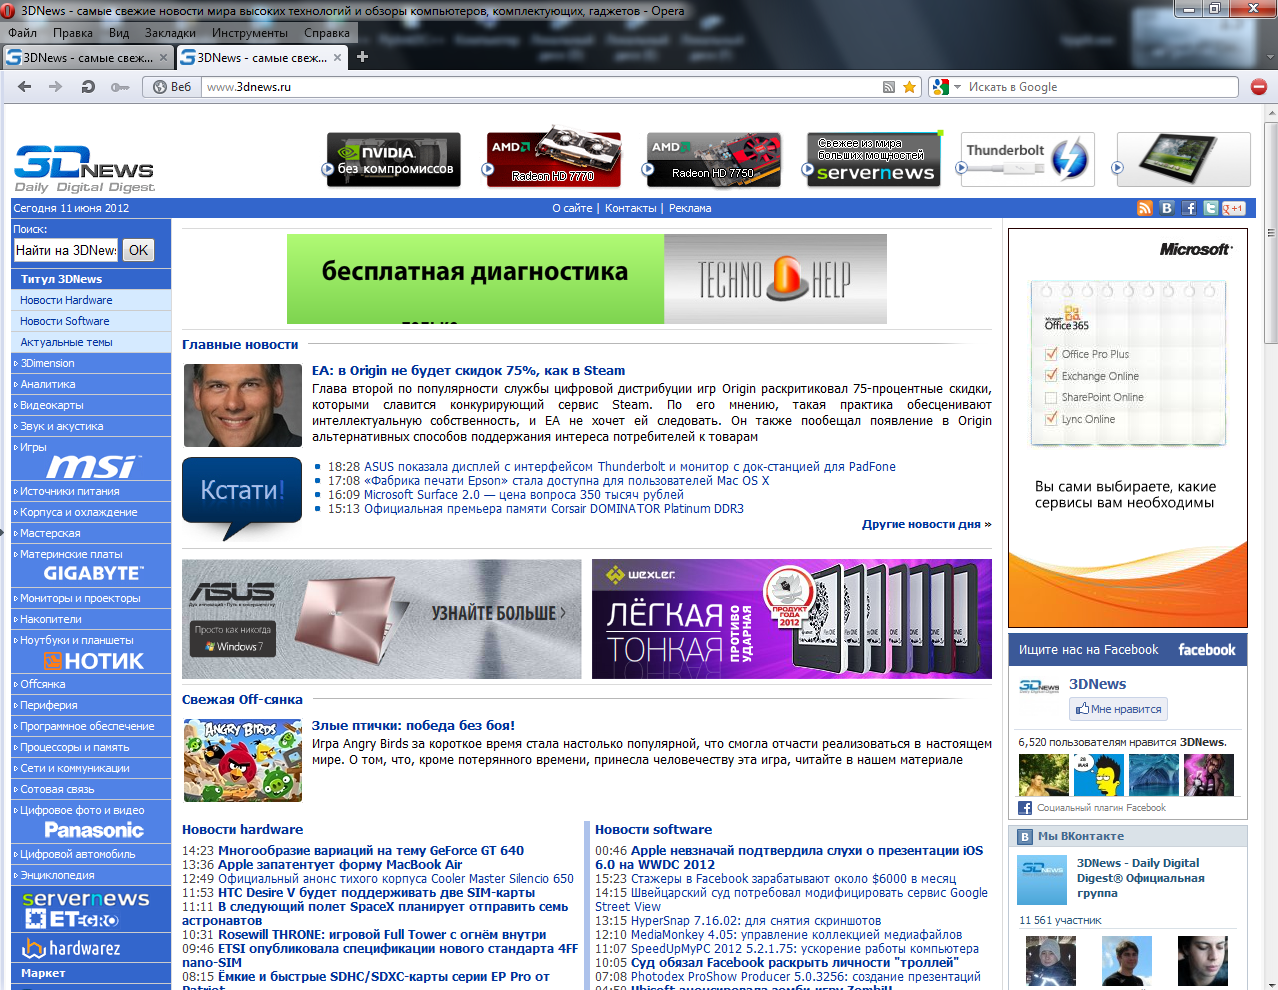Open the Веб security badge
This screenshot has height=990, width=1278.
point(171,87)
